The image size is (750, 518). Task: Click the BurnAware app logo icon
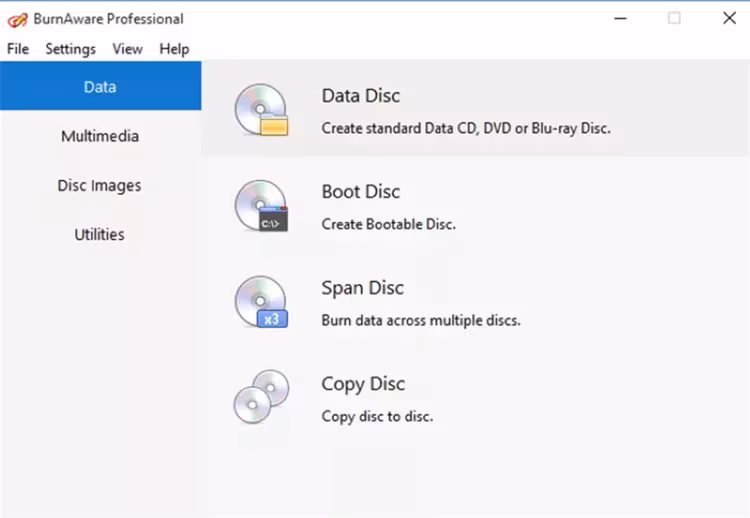[x=18, y=19]
